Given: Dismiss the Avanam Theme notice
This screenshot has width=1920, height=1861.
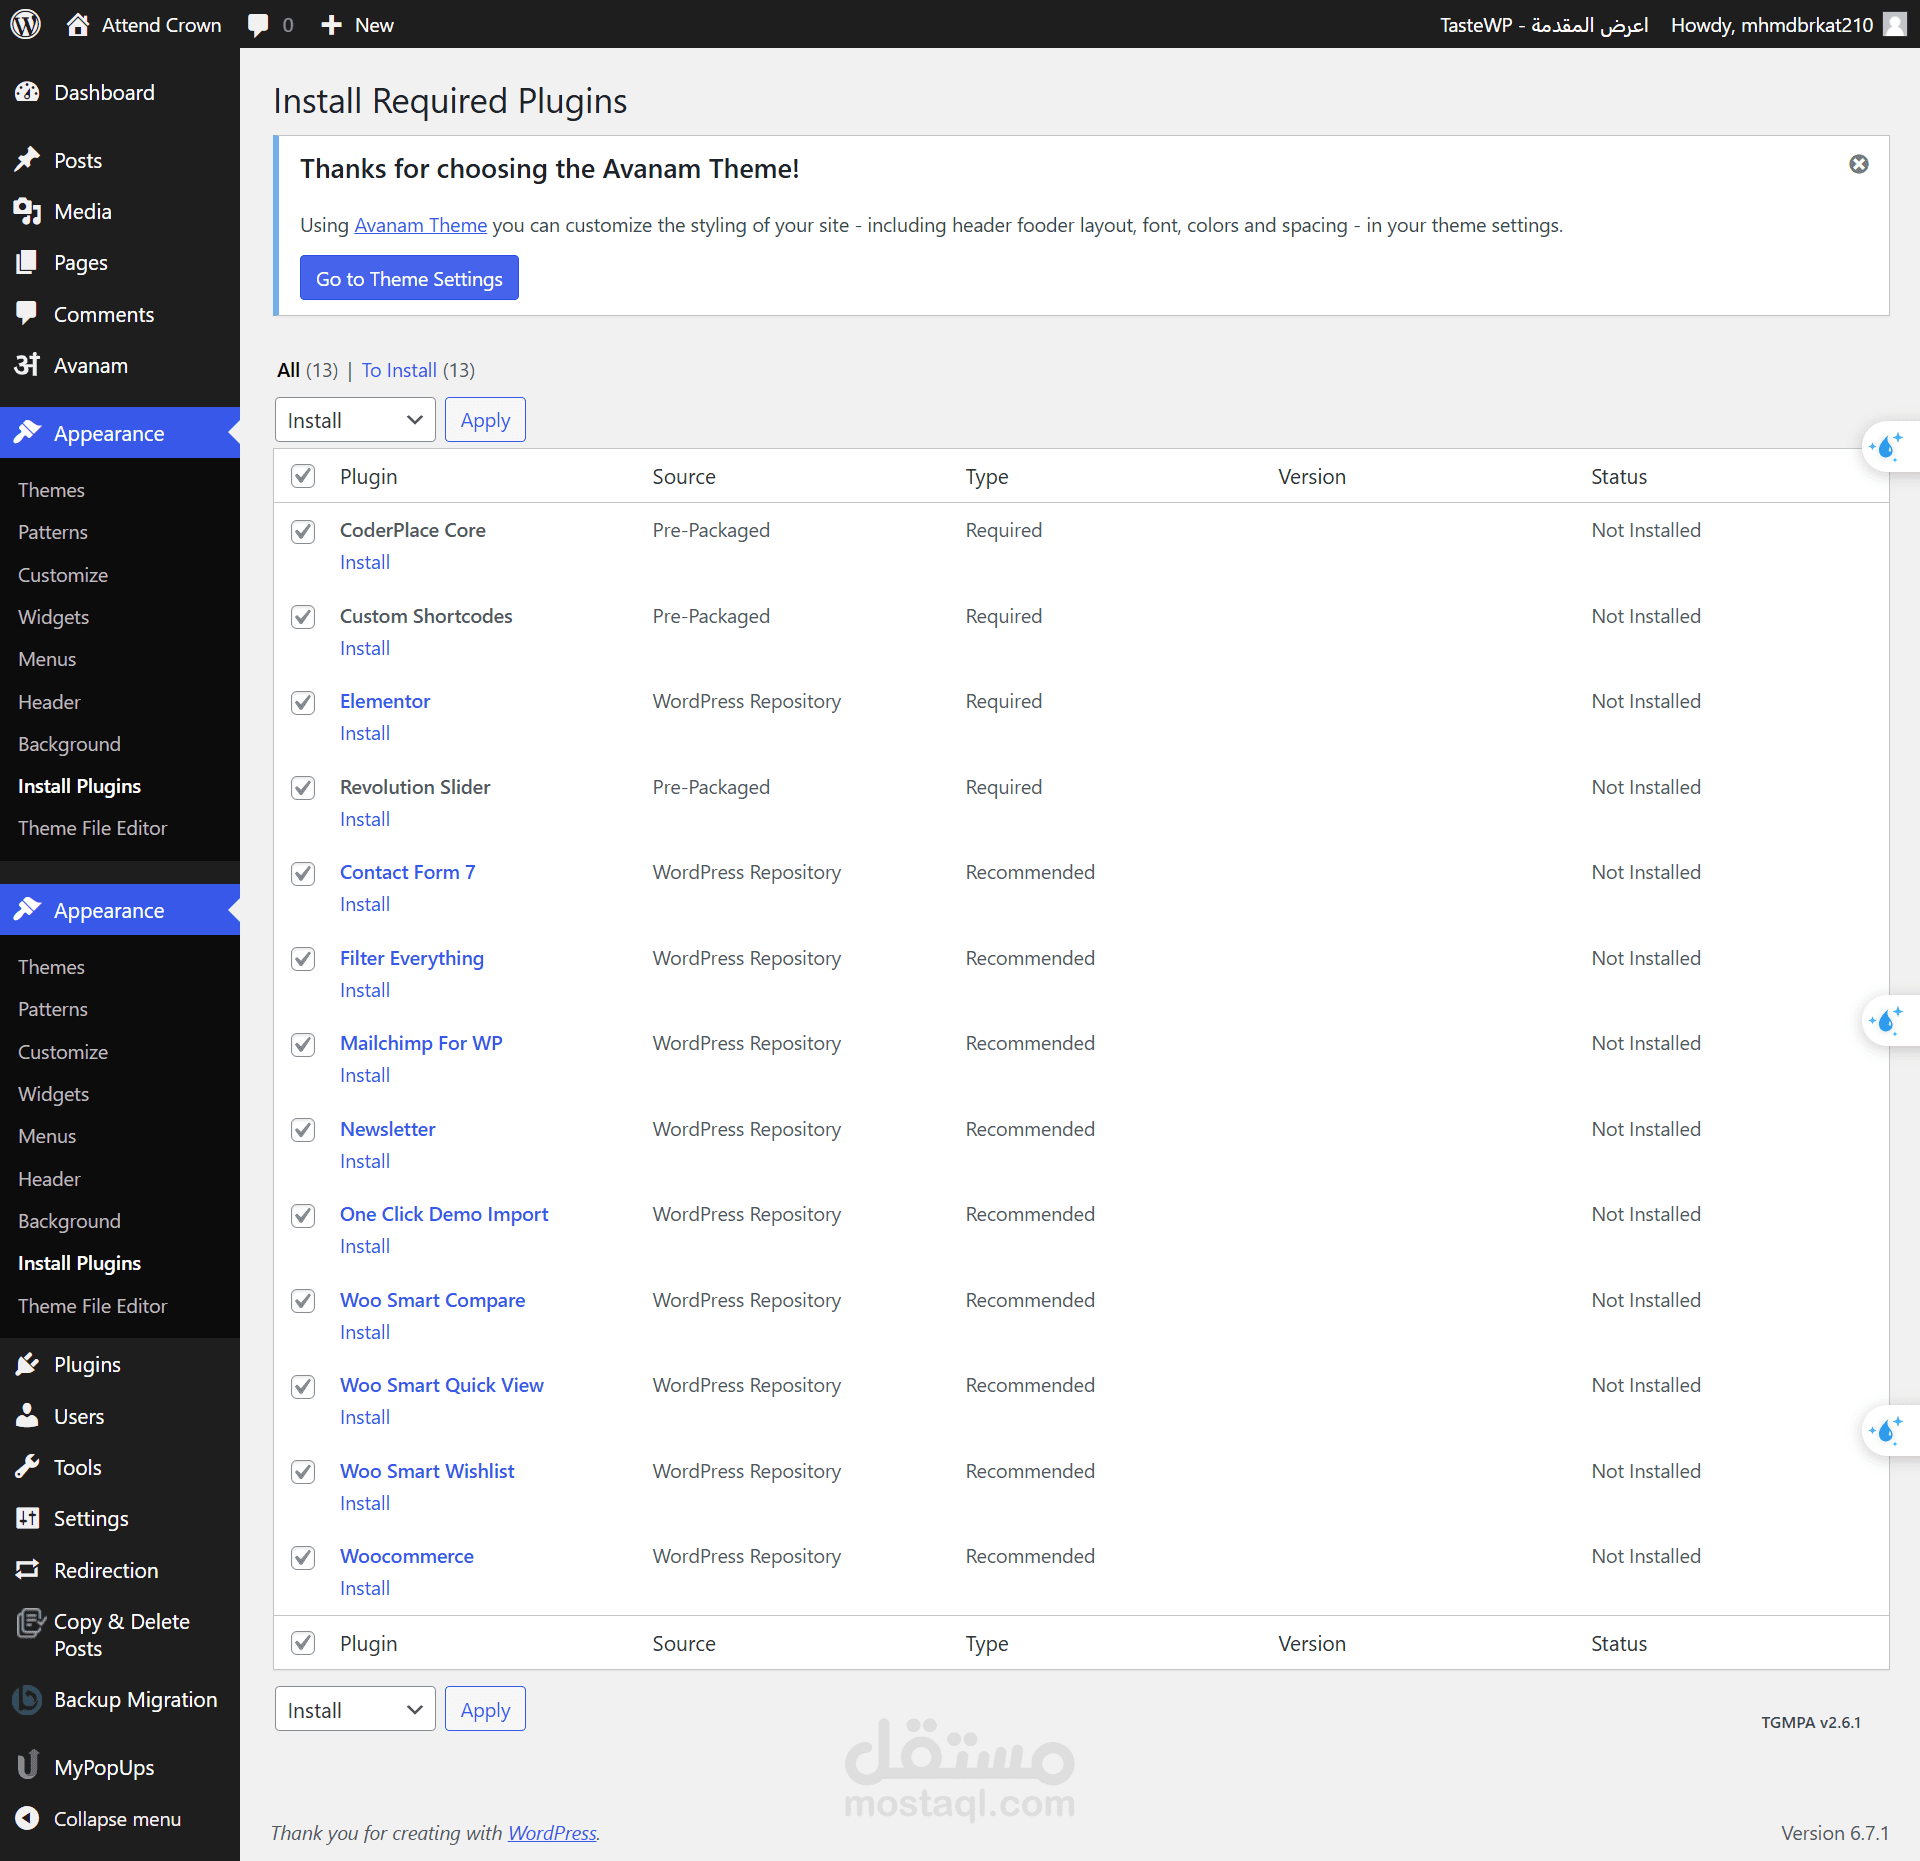Looking at the screenshot, I should pyautogui.click(x=1858, y=164).
